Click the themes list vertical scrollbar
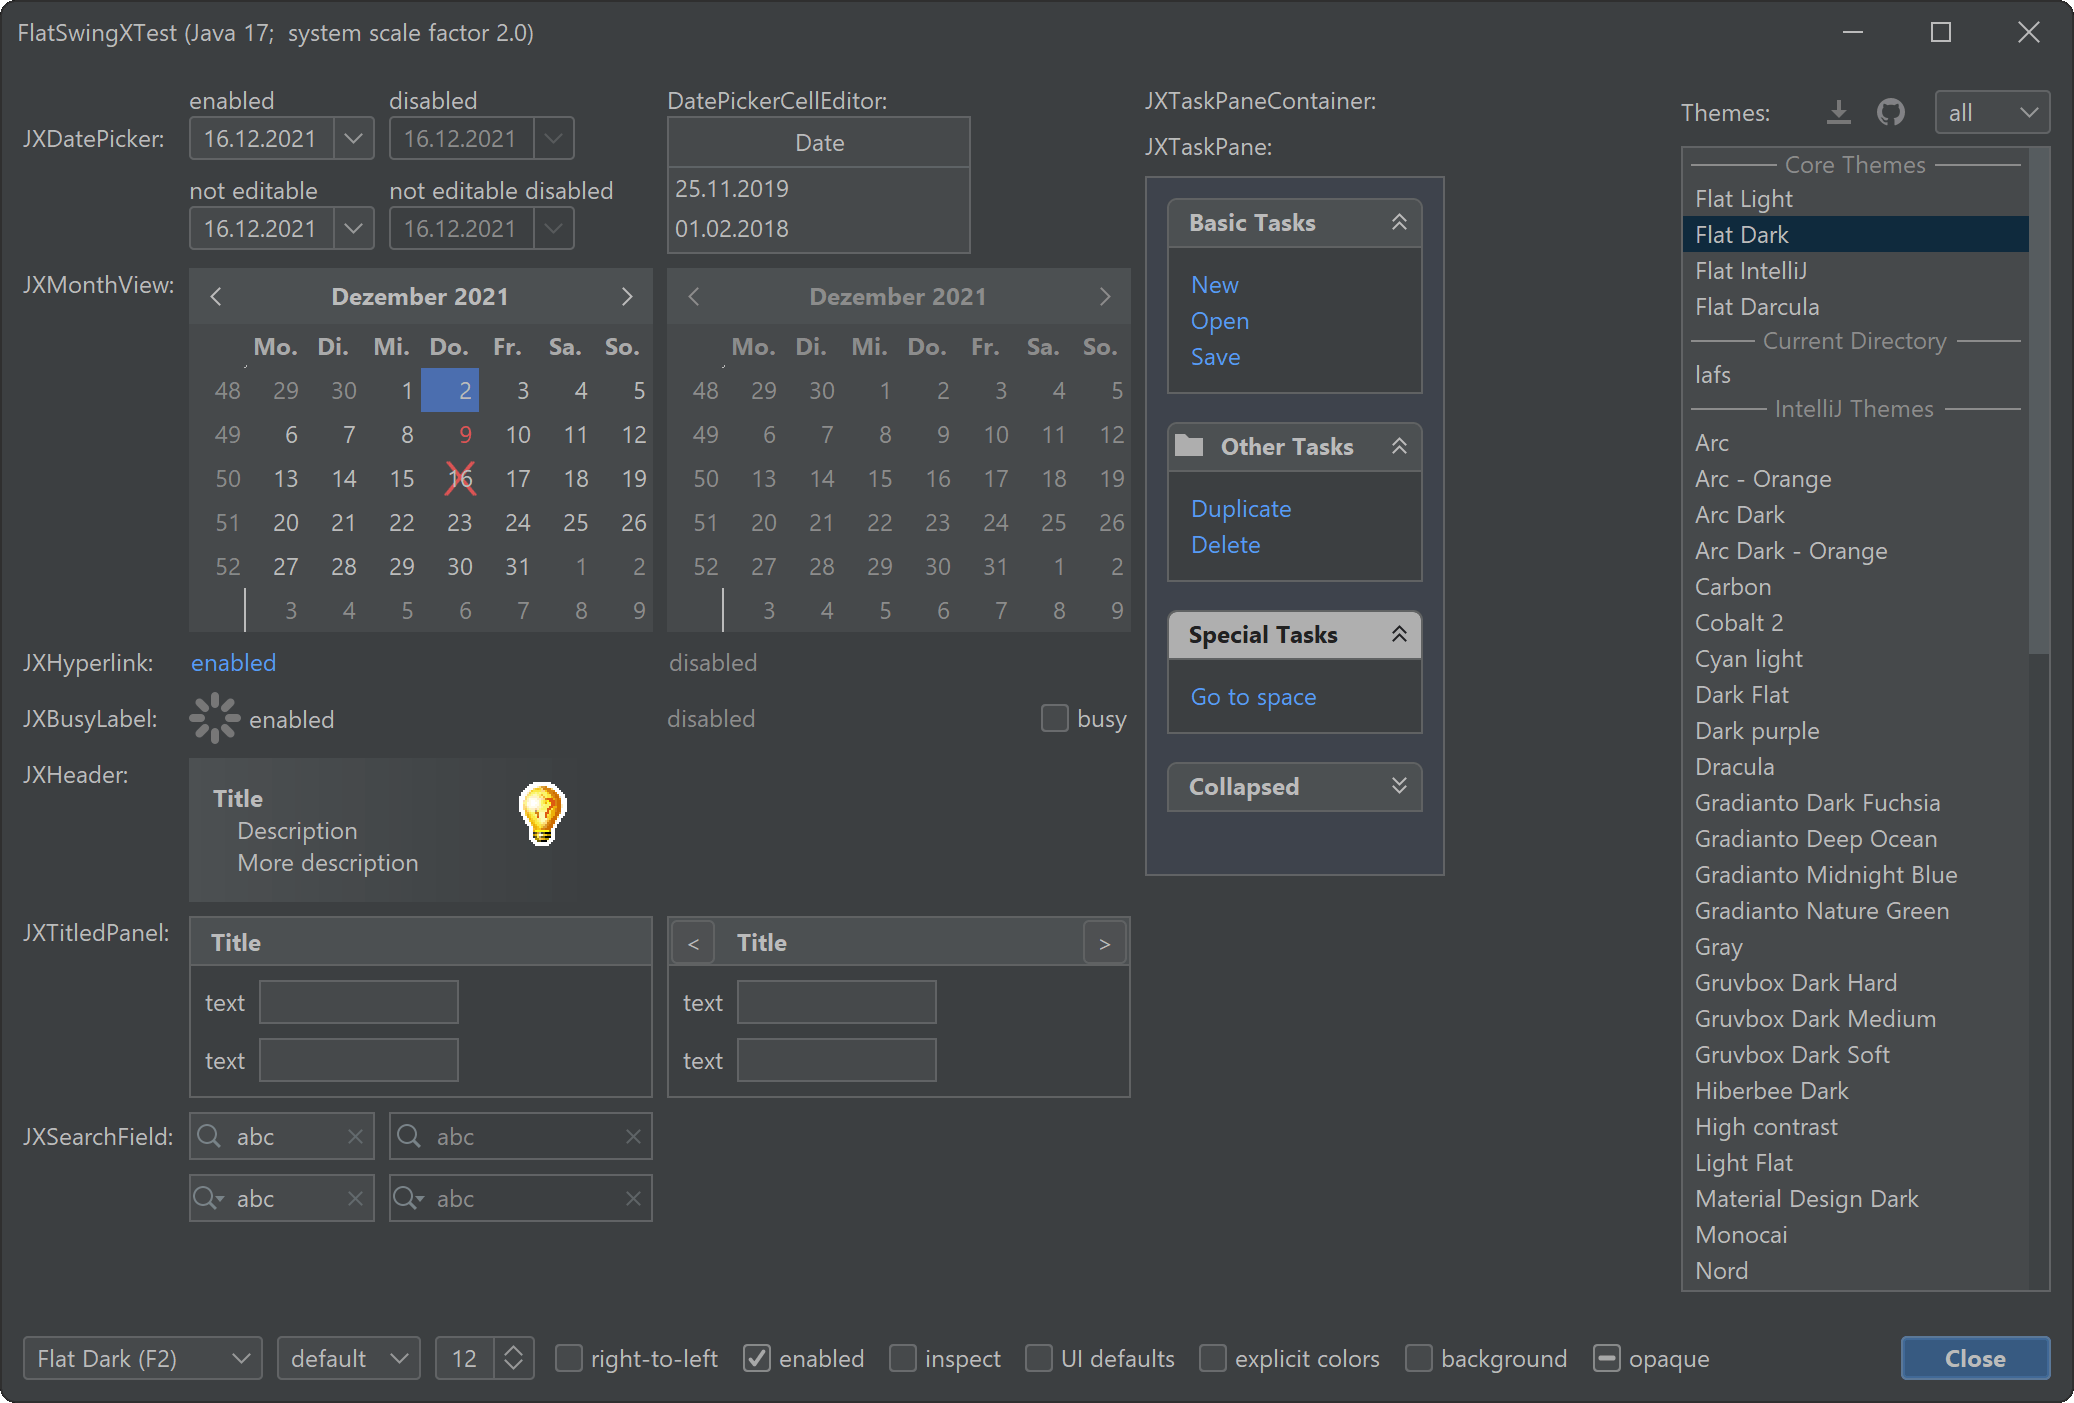Image resolution: width=2074 pixels, height=1403 pixels. point(2038,400)
